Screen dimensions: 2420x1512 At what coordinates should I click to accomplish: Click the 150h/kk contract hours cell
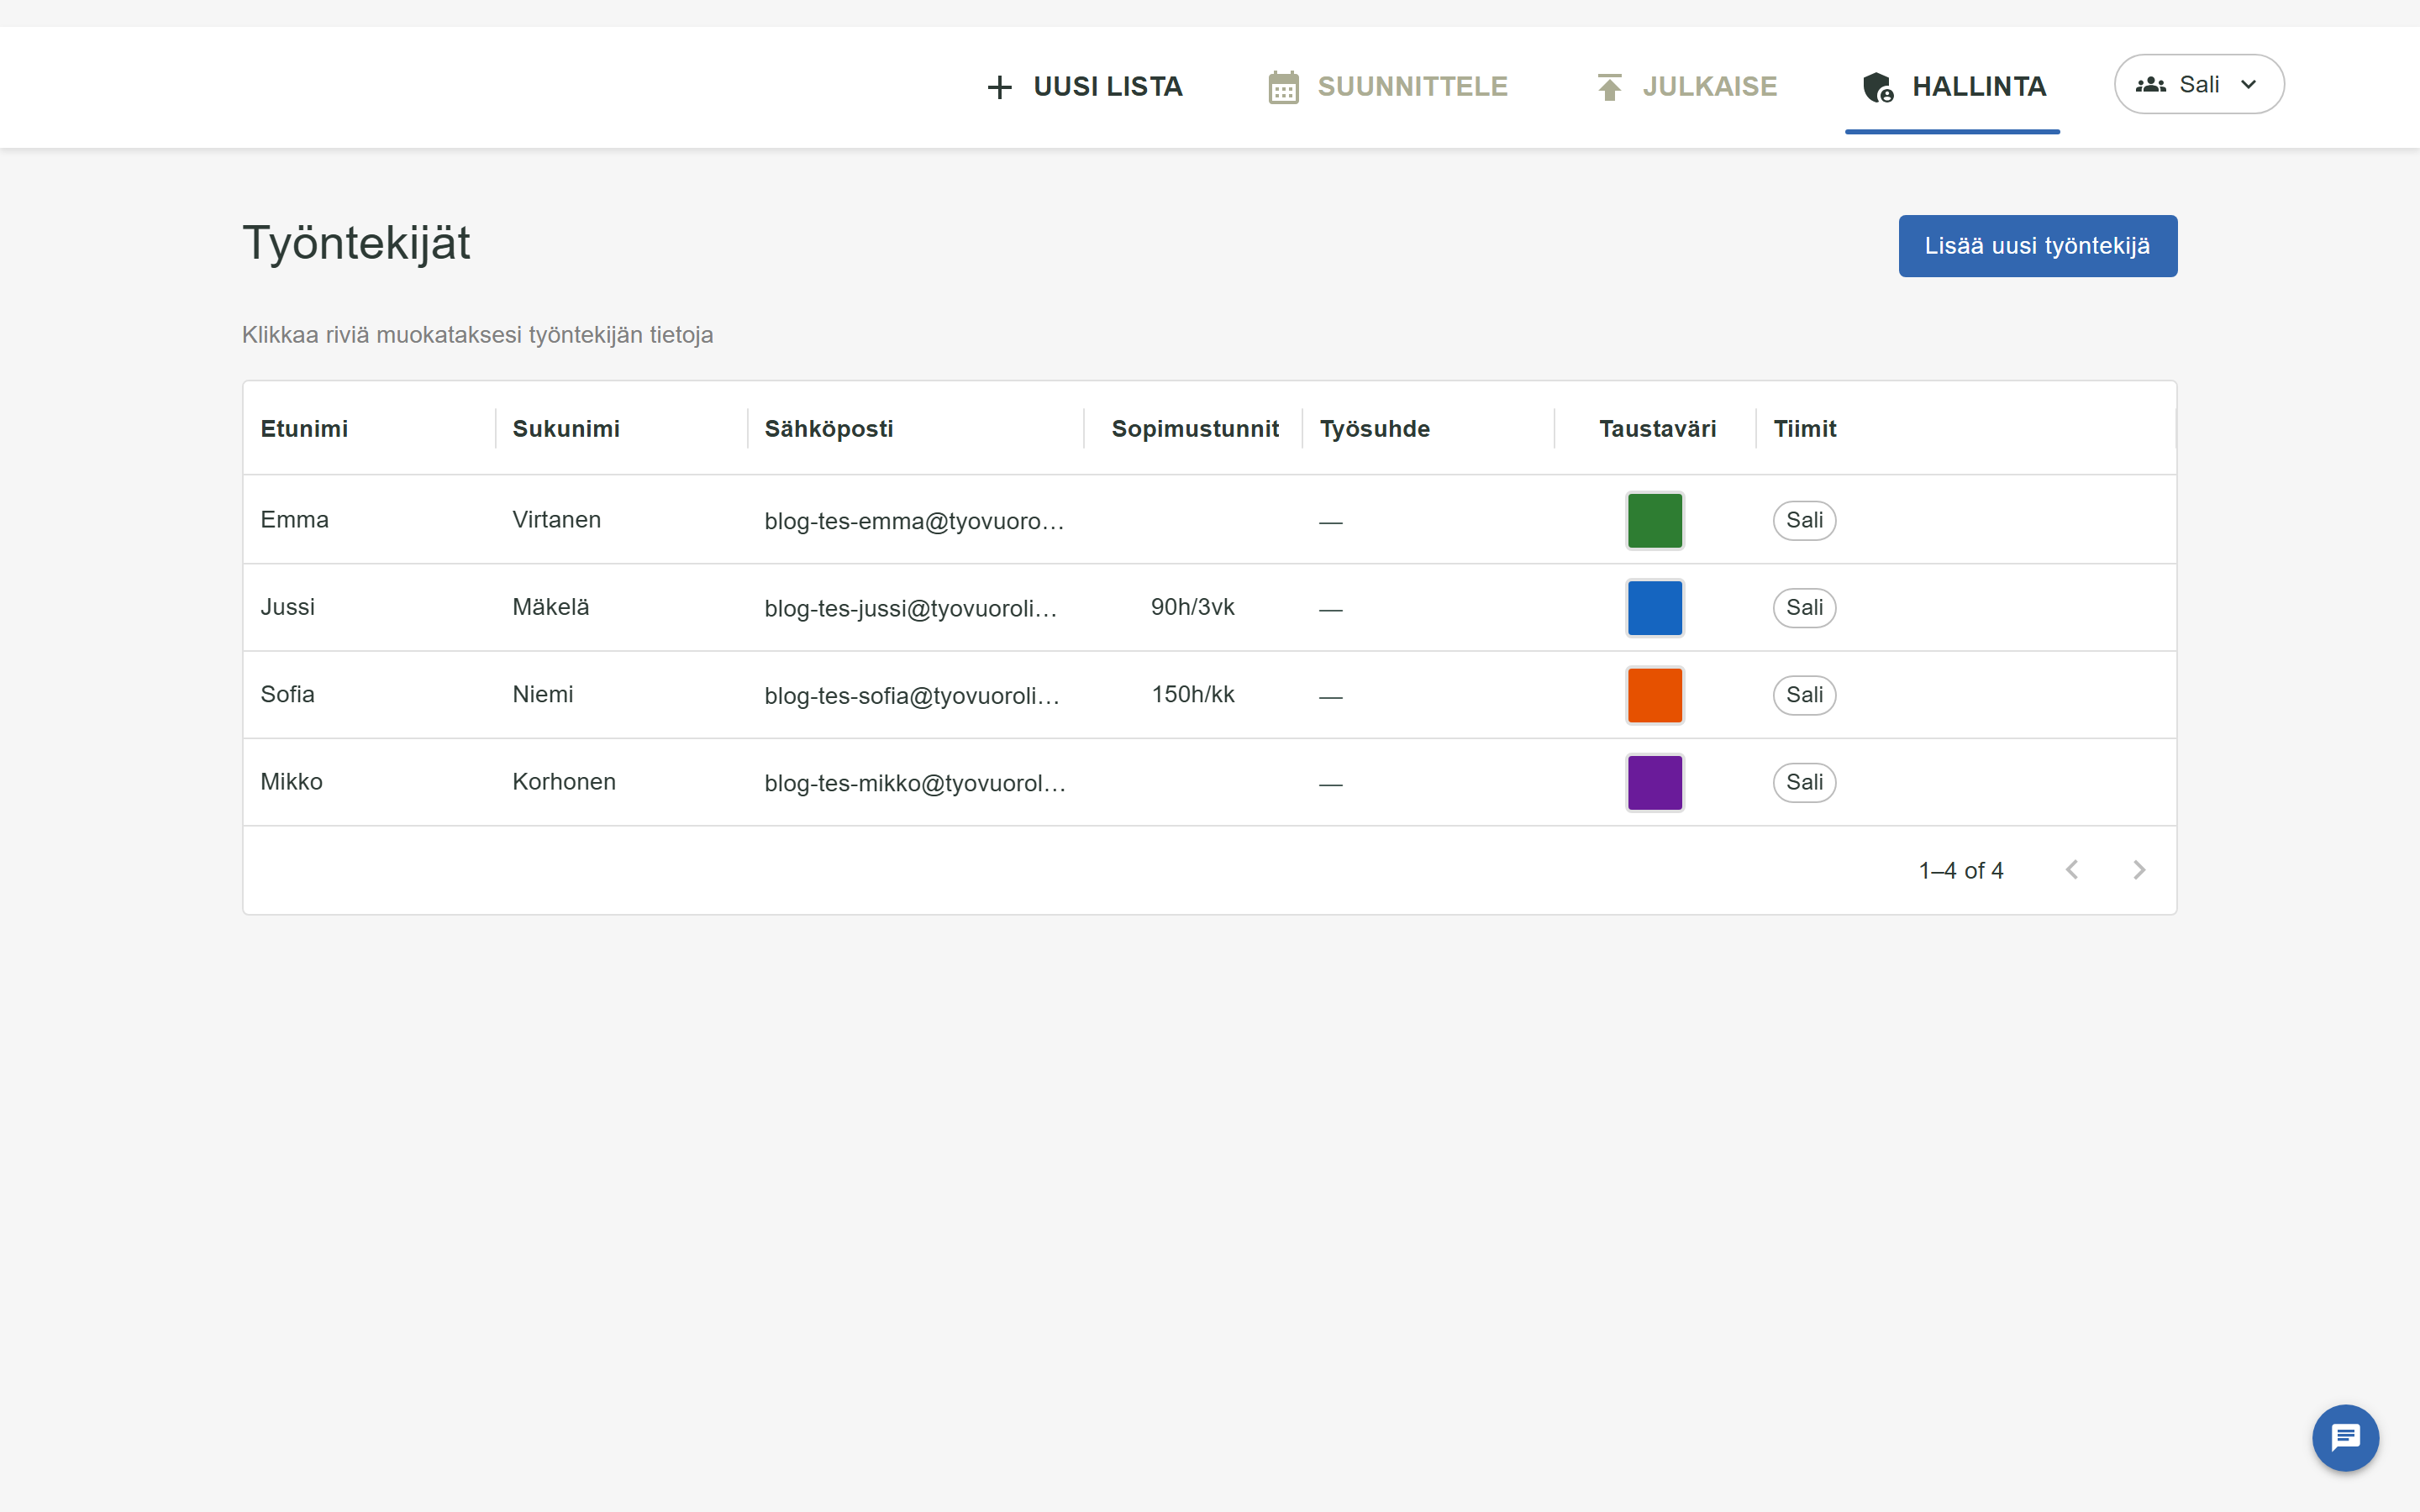pos(1193,694)
